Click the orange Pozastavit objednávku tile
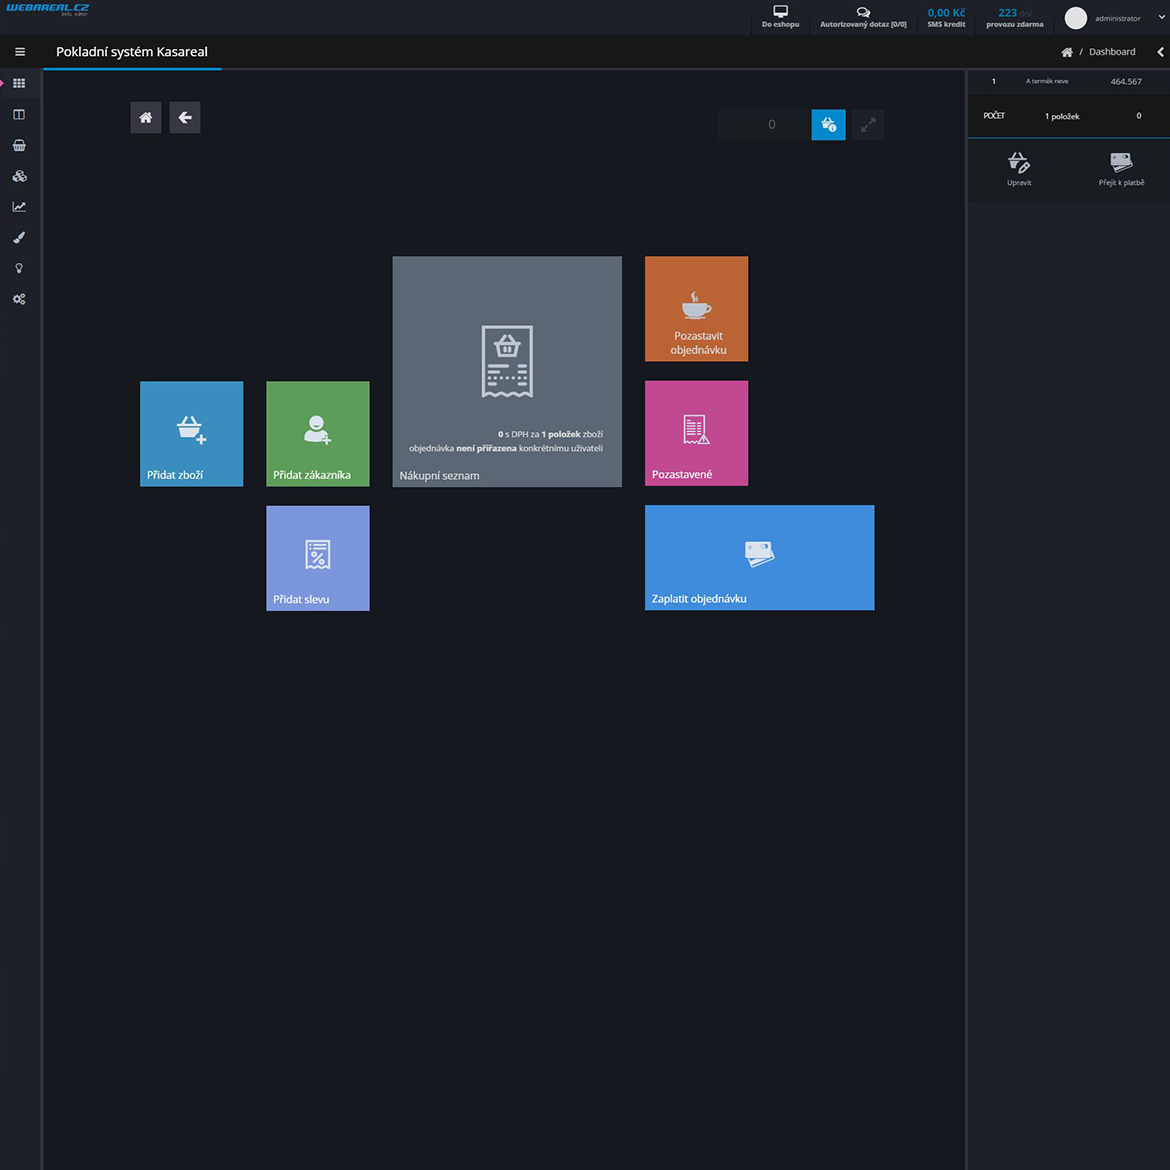This screenshot has width=1170, height=1170. [696, 309]
